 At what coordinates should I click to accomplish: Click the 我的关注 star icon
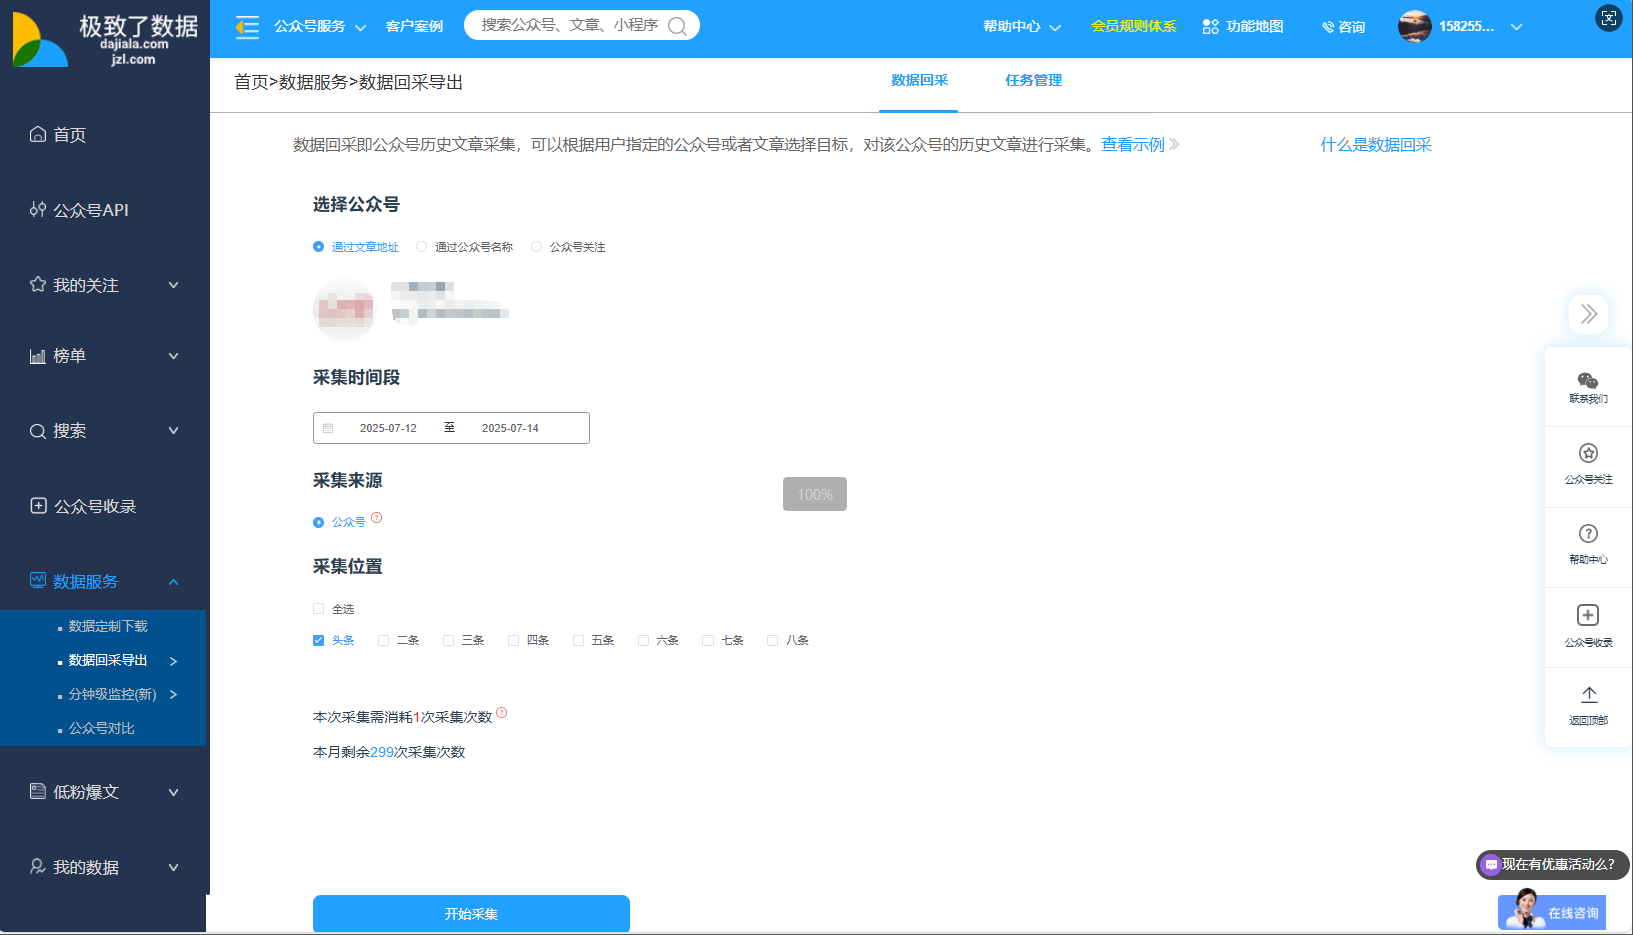pyautogui.click(x=38, y=284)
